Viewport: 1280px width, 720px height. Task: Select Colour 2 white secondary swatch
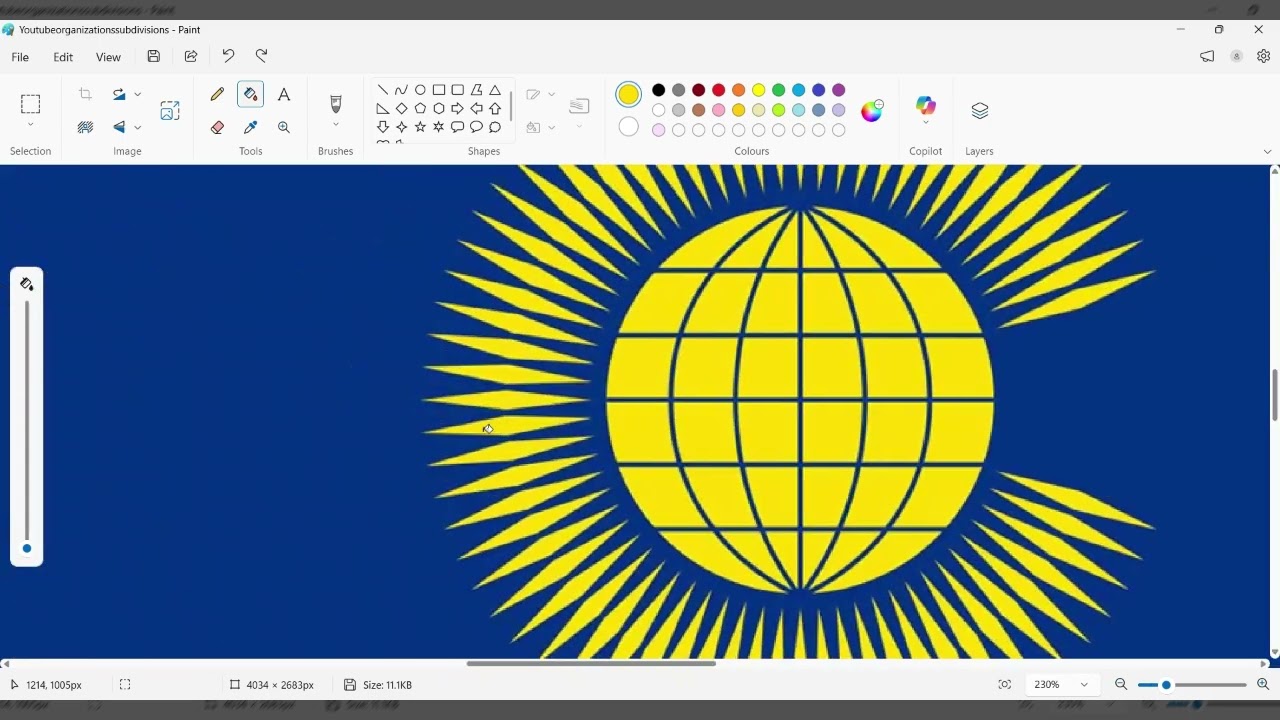pos(629,127)
